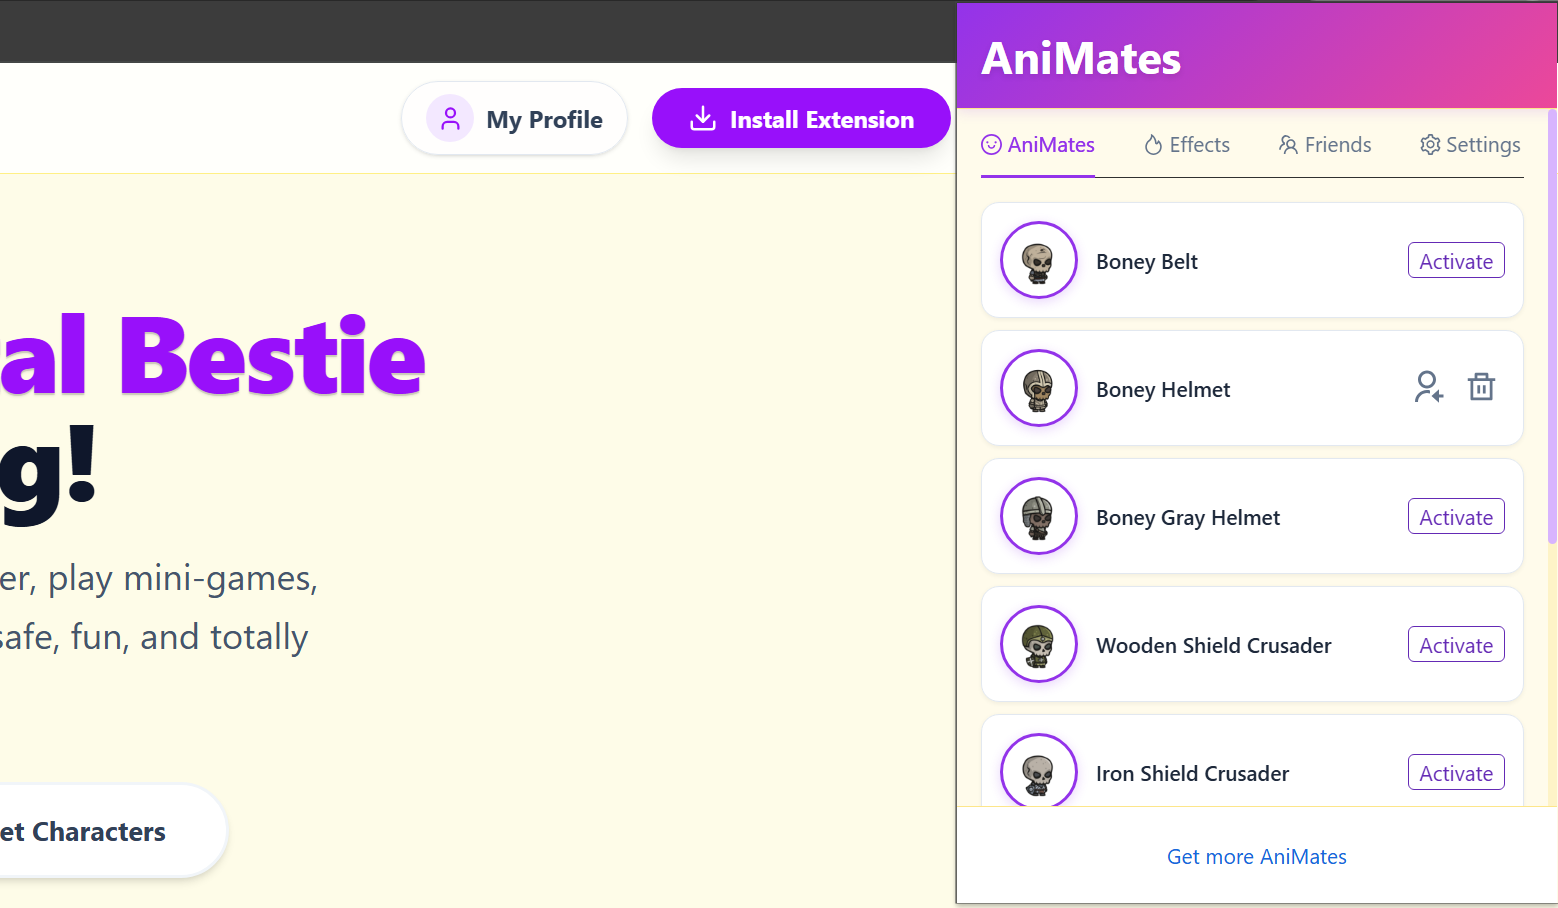Image resolution: width=1558 pixels, height=908 pixels.
Task: Click the Boney Belt skull thumbnail
Action: [x=1038, y=260]
